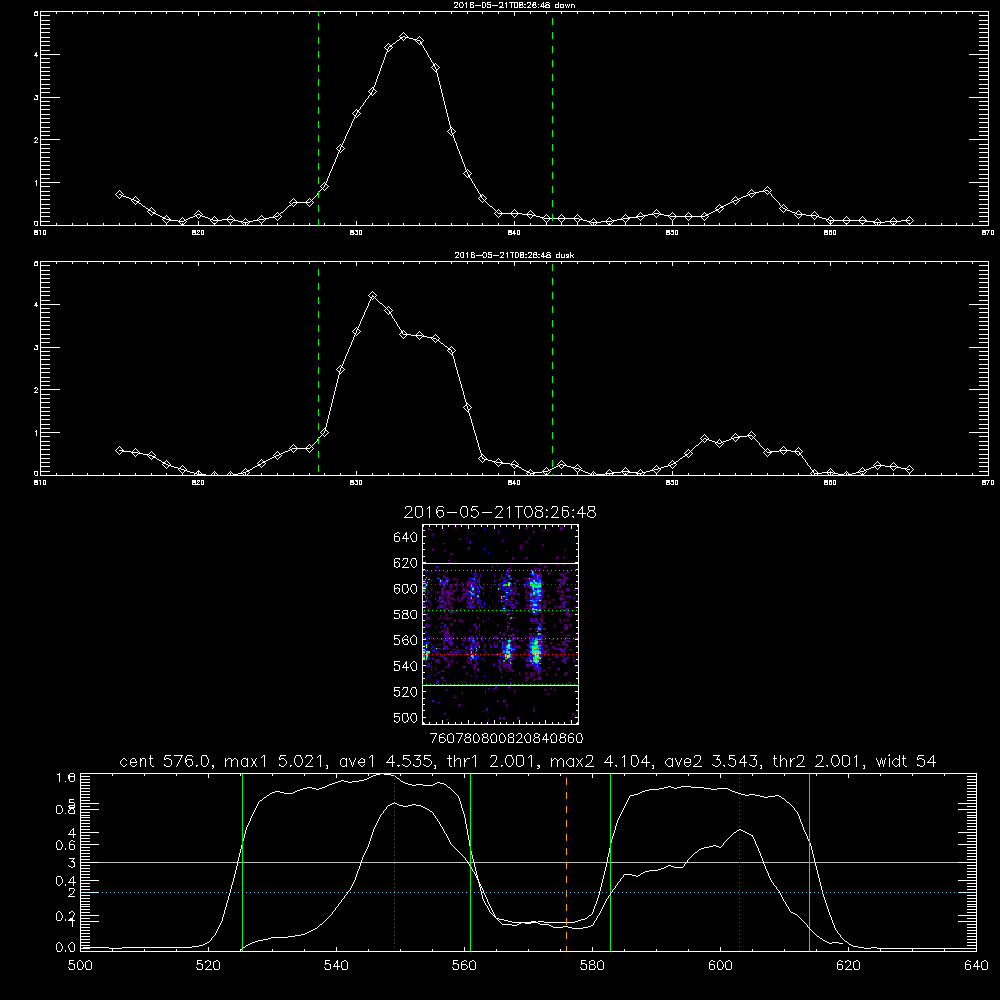Click the left green dashed marker in dusk plot
This screenshot has width=1000, height=1000.
tap(318, 369)
